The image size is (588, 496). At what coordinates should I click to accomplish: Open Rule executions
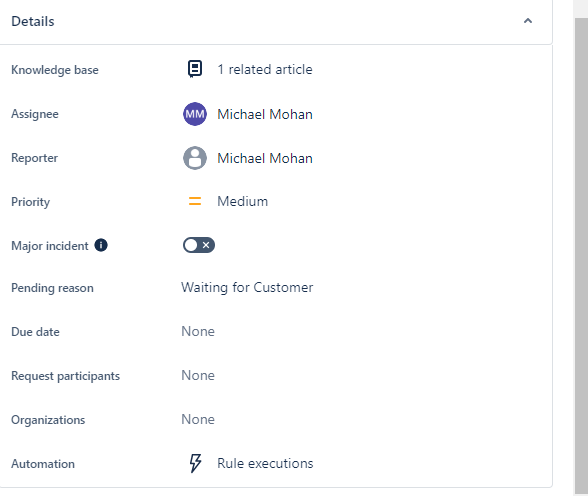pyautogui.click(x=265, y=463)
